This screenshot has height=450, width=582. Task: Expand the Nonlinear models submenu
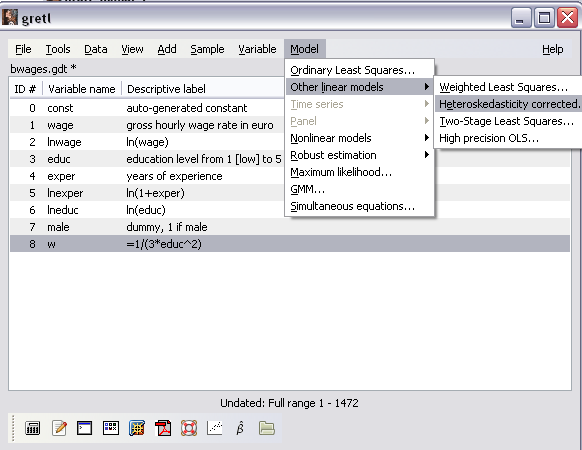tap(359, 138)
